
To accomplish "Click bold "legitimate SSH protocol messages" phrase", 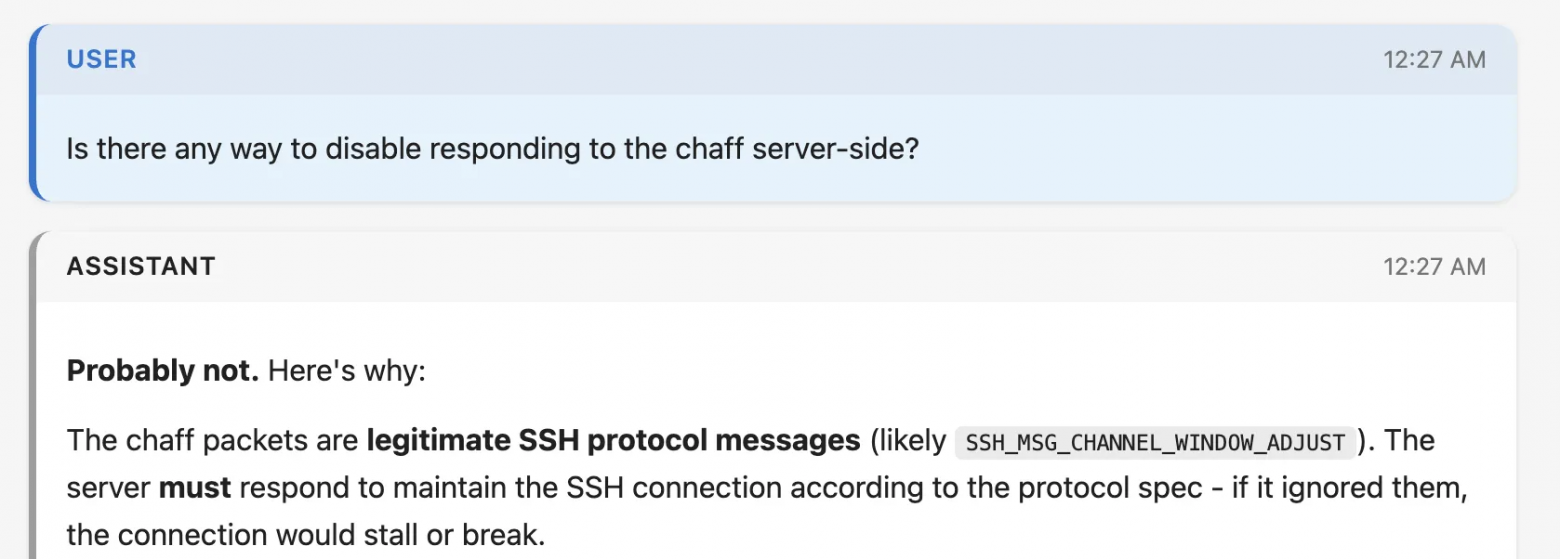I will click(613, 440).
